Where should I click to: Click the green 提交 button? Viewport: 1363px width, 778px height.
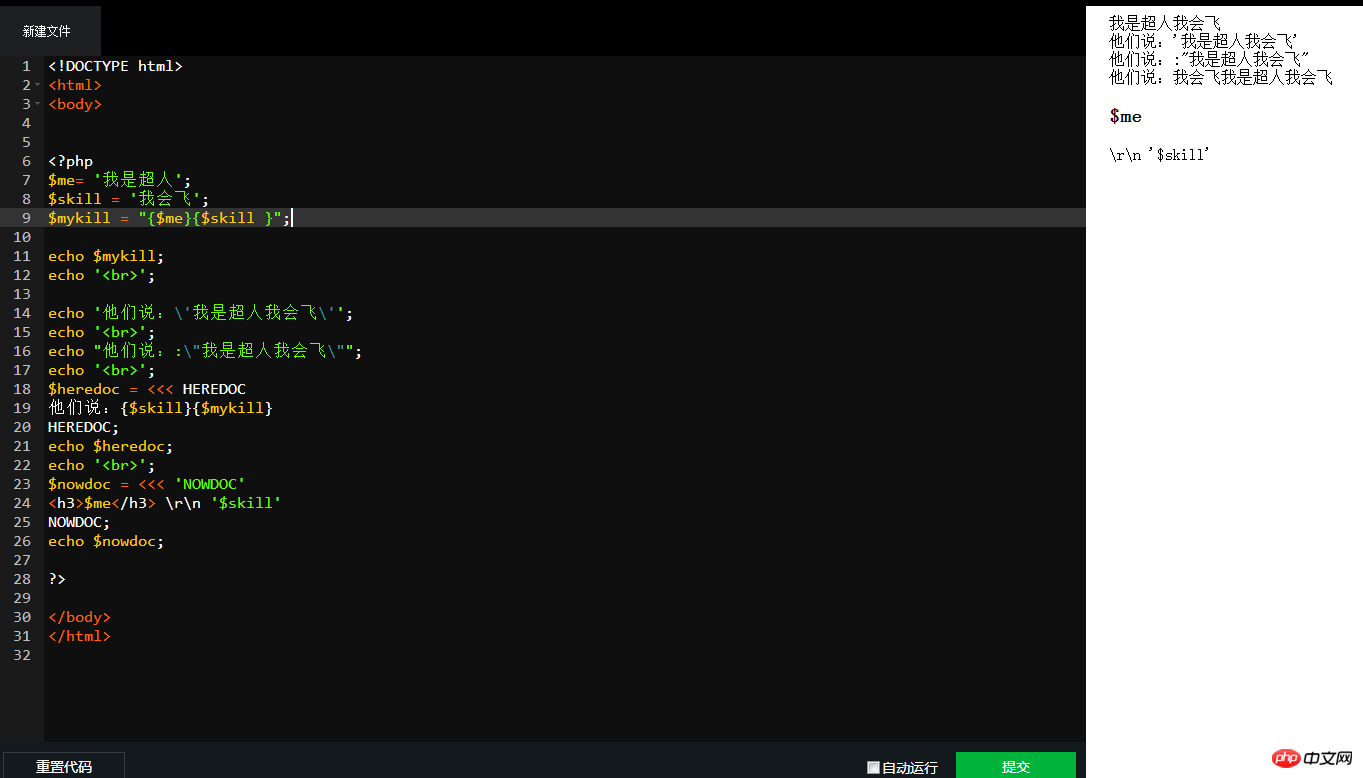(1015, 766)
